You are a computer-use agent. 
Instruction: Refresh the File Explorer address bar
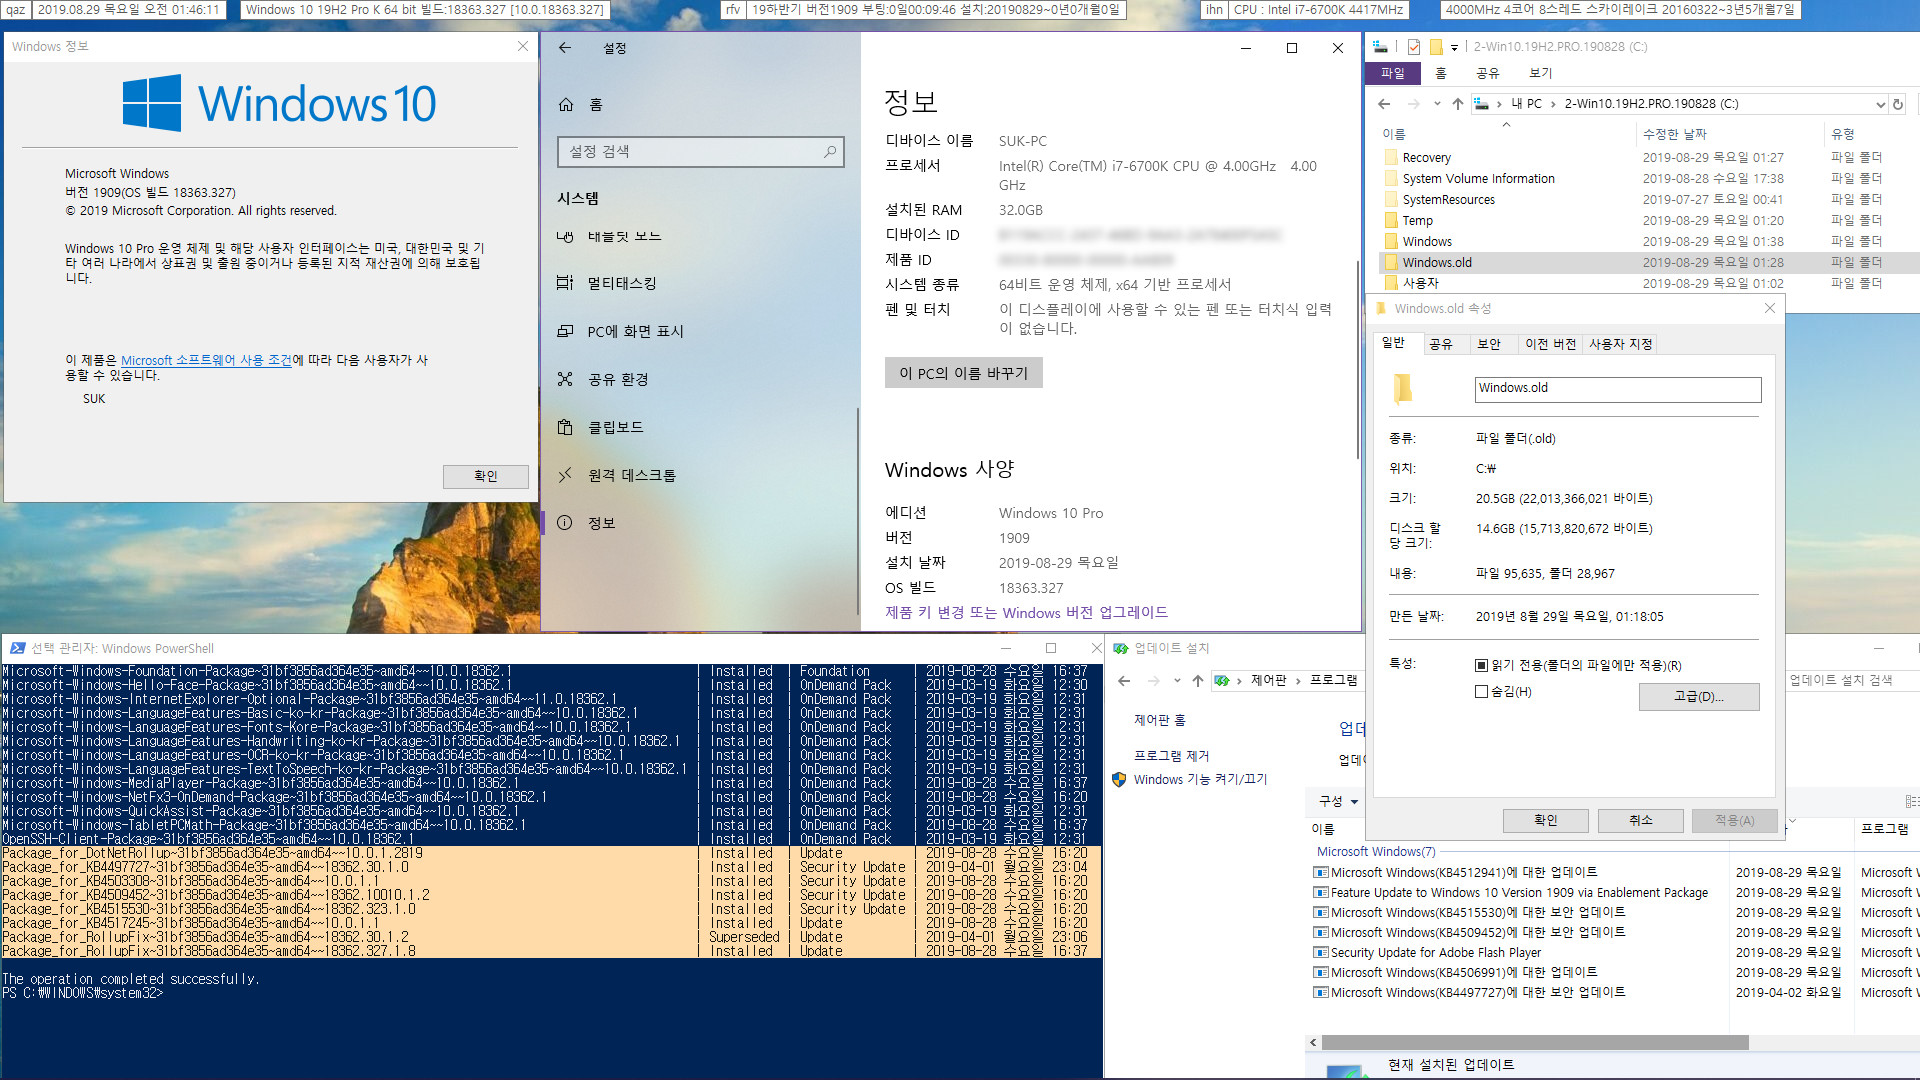pyautogui.click(x=1898, y=104)
